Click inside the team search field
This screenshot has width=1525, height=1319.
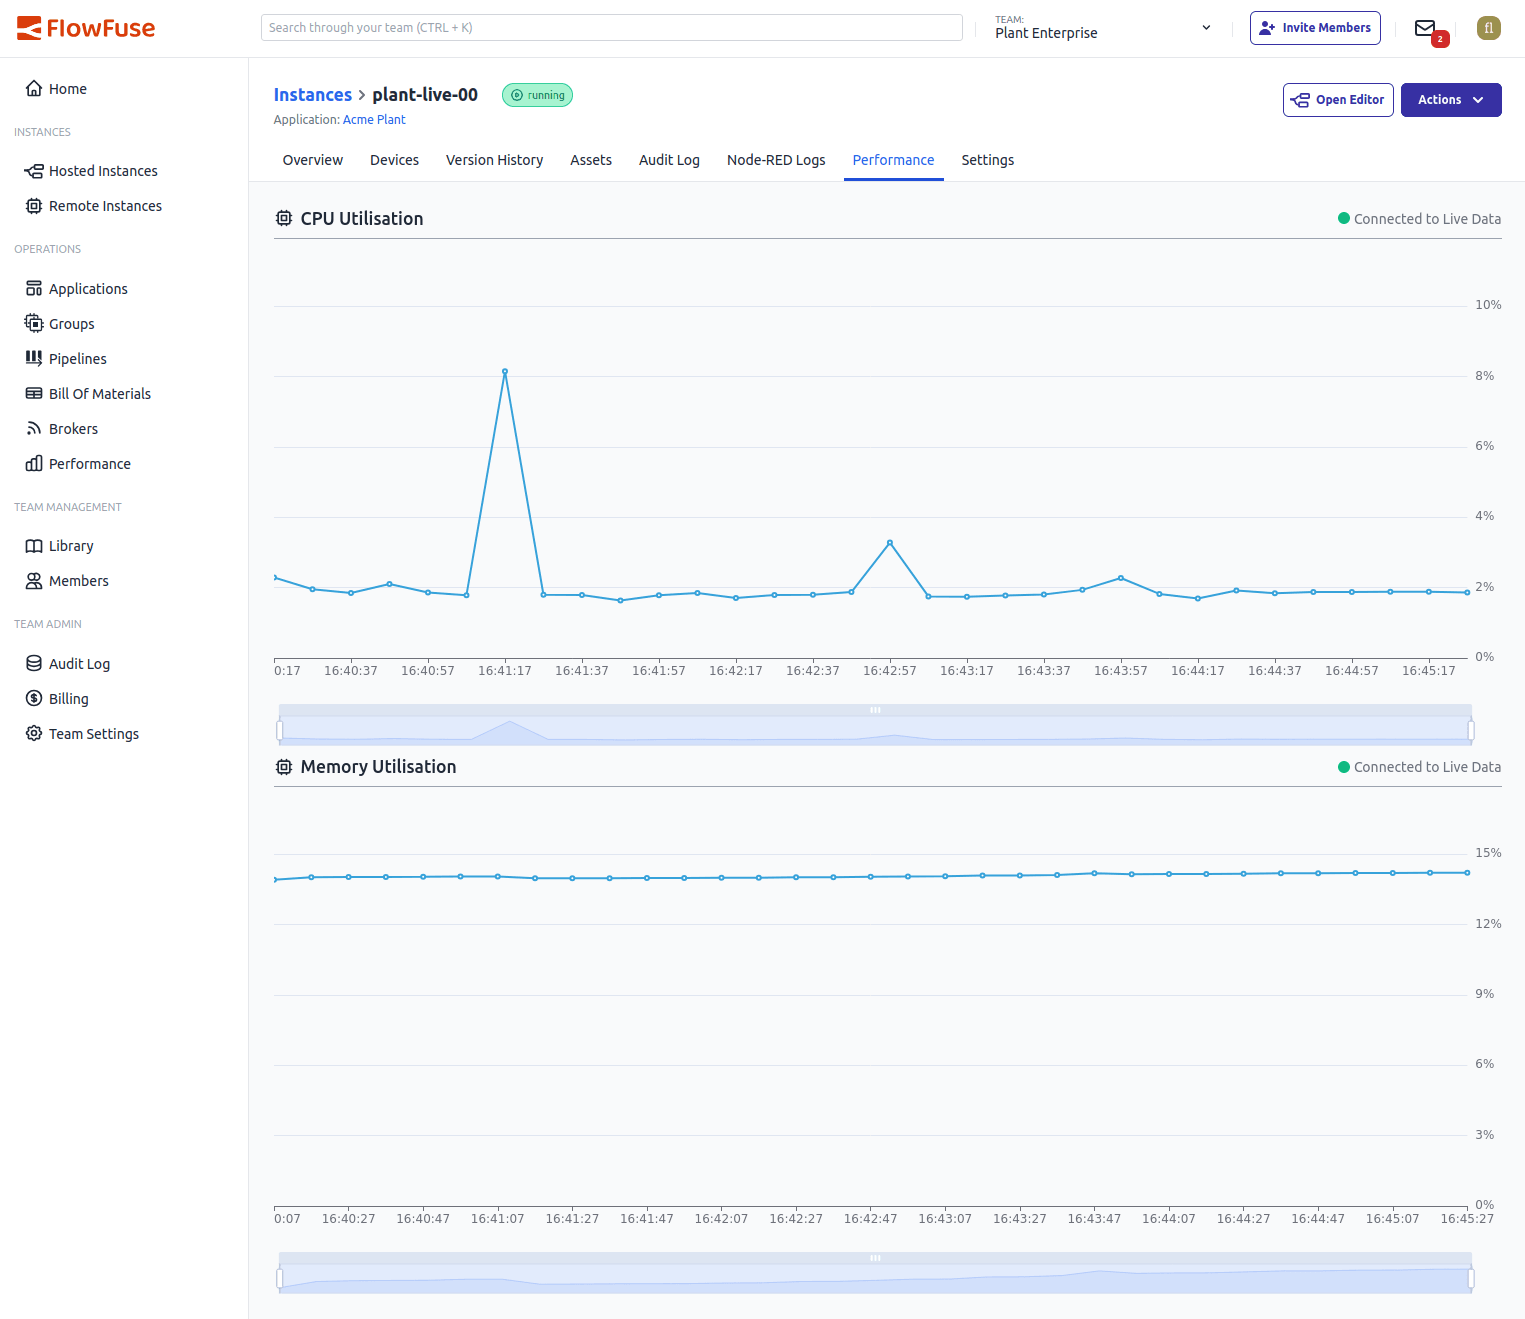tap(611, 27)
